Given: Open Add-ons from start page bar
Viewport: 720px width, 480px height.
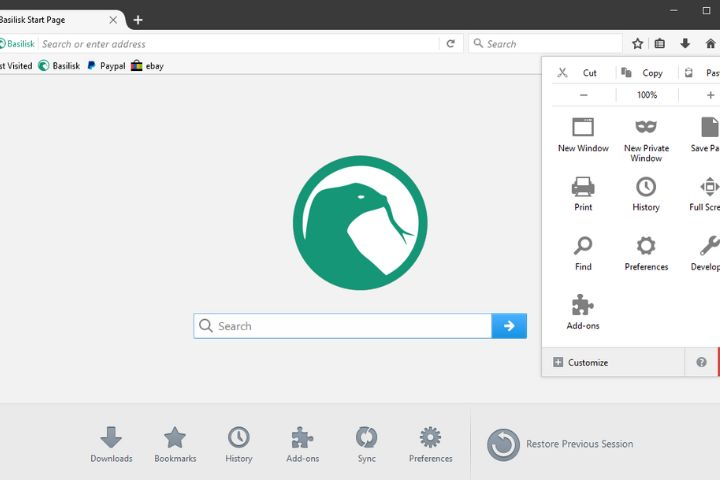Looking at the screenshot, I should [303, 444].
